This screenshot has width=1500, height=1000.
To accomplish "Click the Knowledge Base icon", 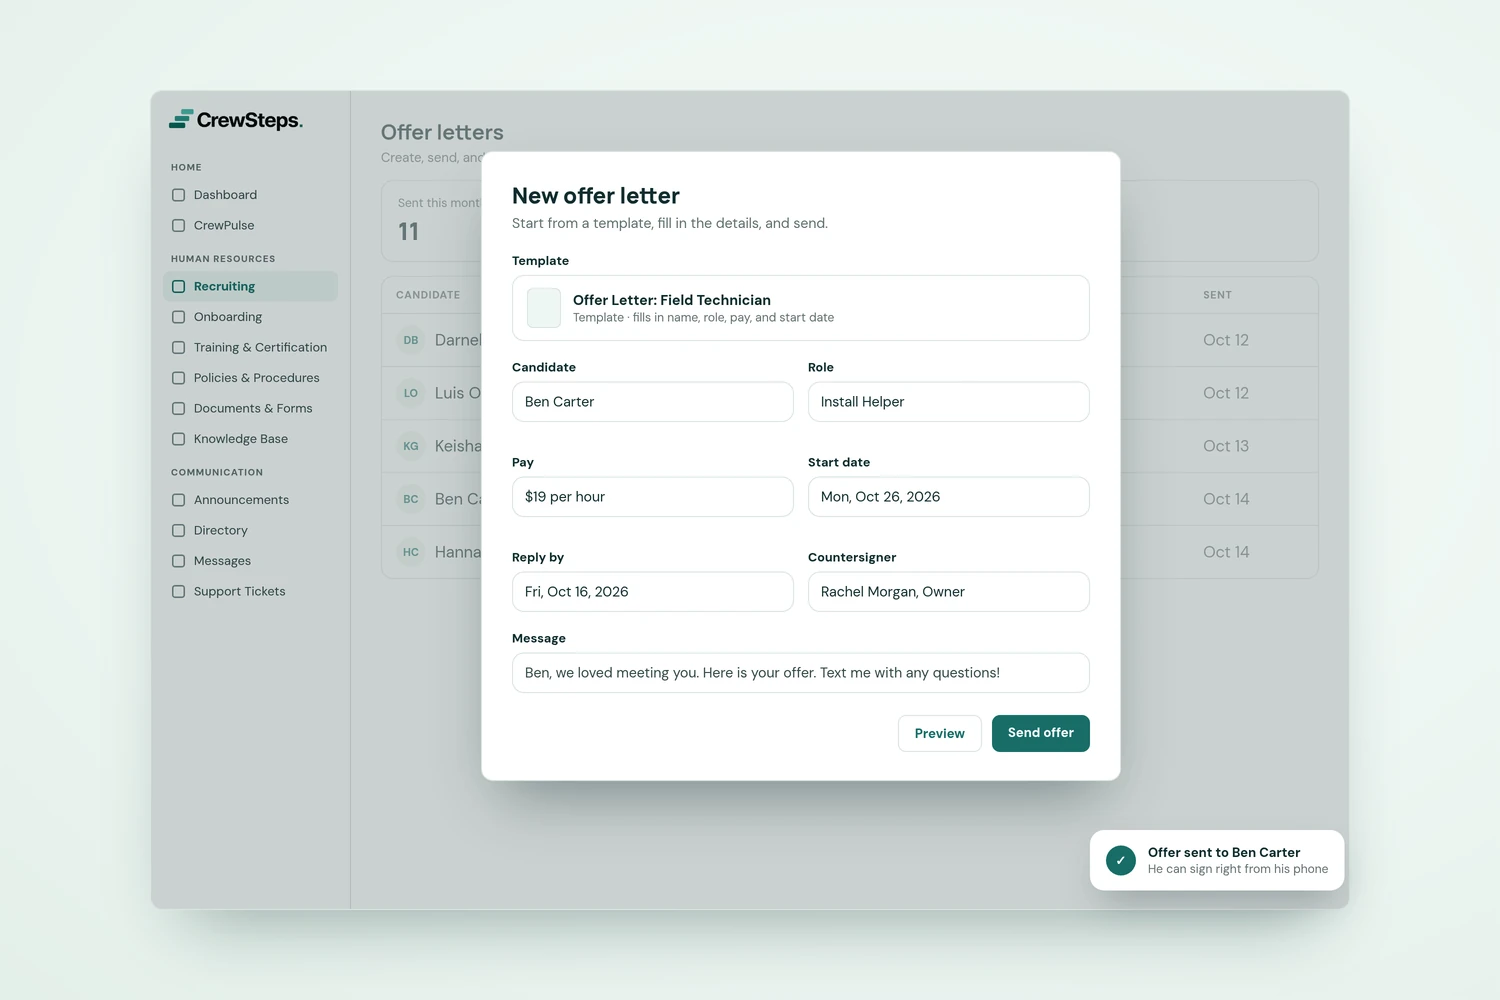I will click(x=178, y=439).
